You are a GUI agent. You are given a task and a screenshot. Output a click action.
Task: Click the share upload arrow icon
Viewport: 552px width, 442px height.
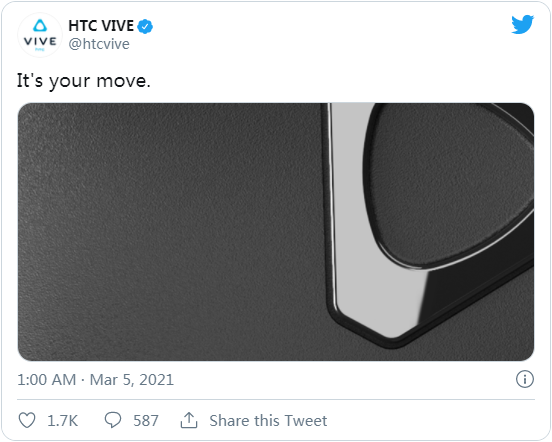189,420
